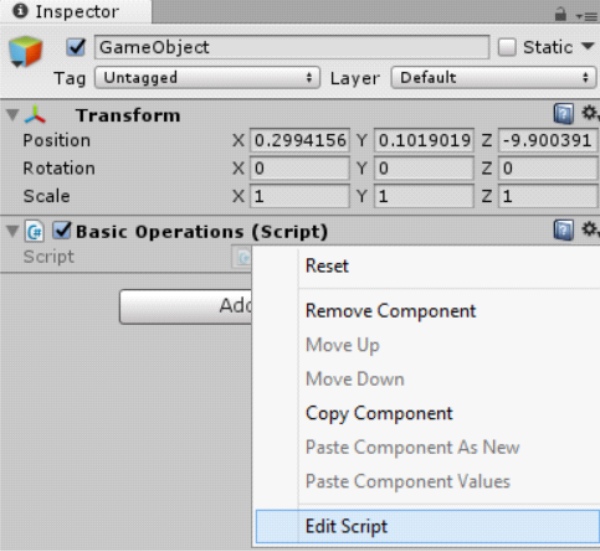Open Transform component gear settings
This screenshot has height=551, width=600.
tap(590, 113)
